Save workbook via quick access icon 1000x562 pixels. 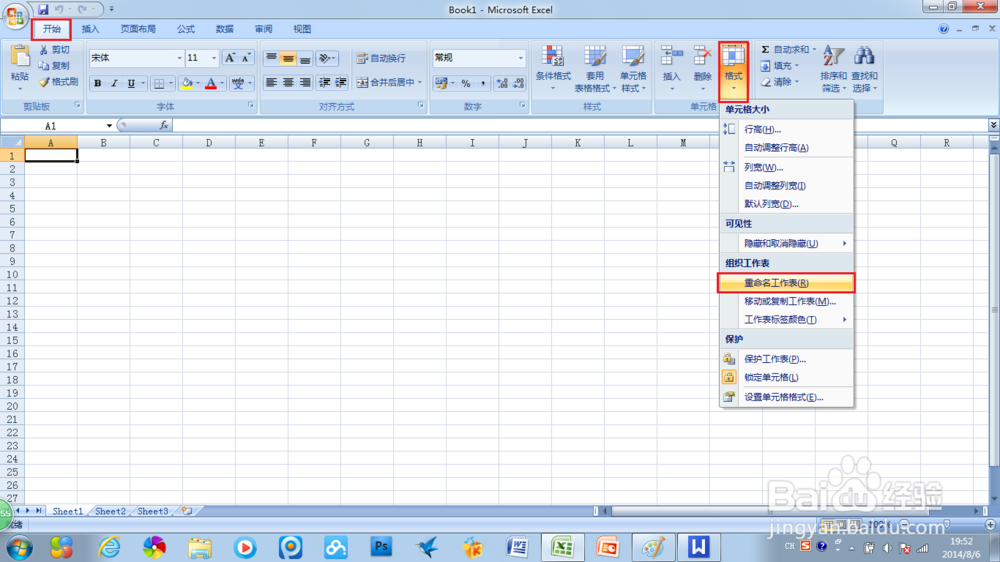[x=43, y=10]
